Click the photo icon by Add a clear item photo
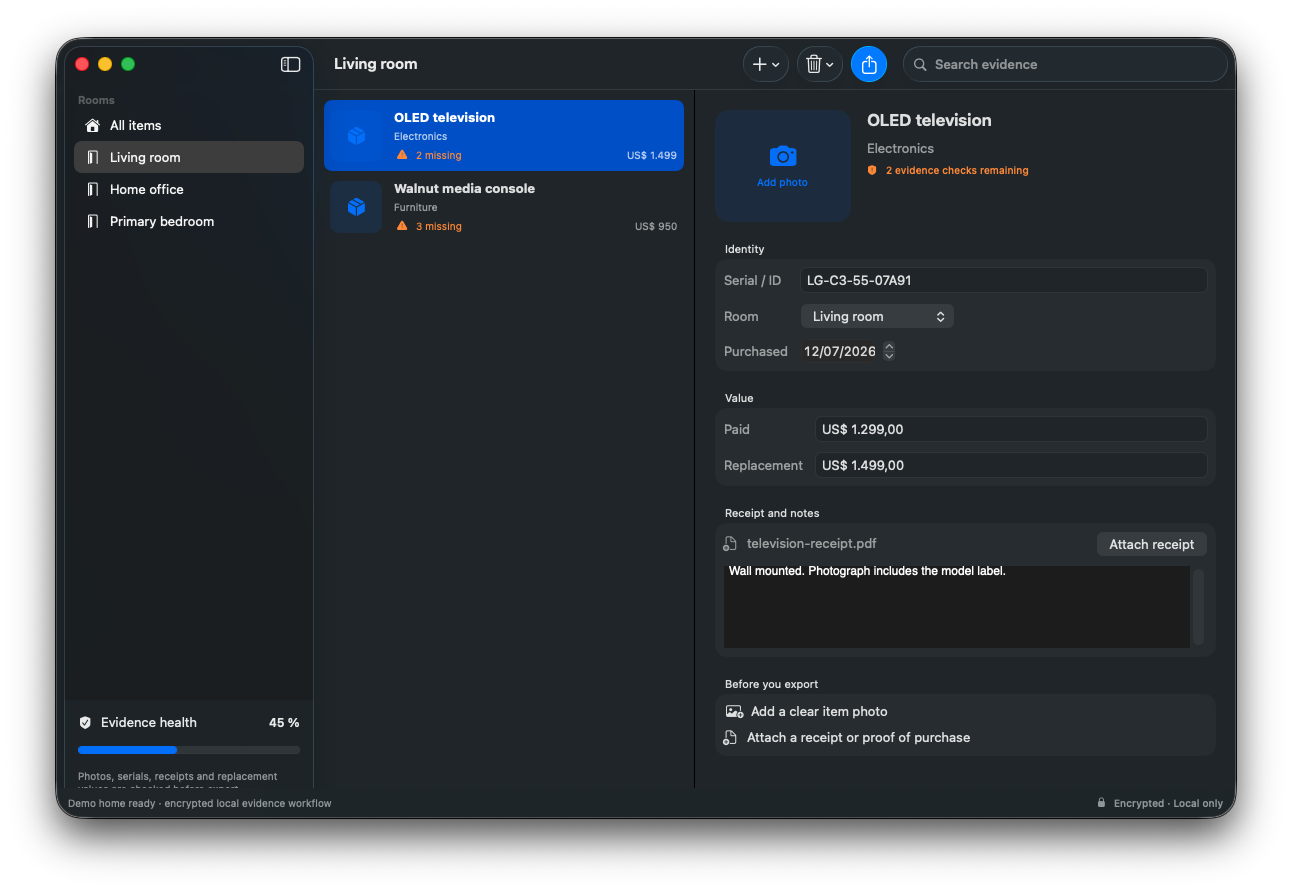This screenshot has width=1292, height=892. pos(734,711)
